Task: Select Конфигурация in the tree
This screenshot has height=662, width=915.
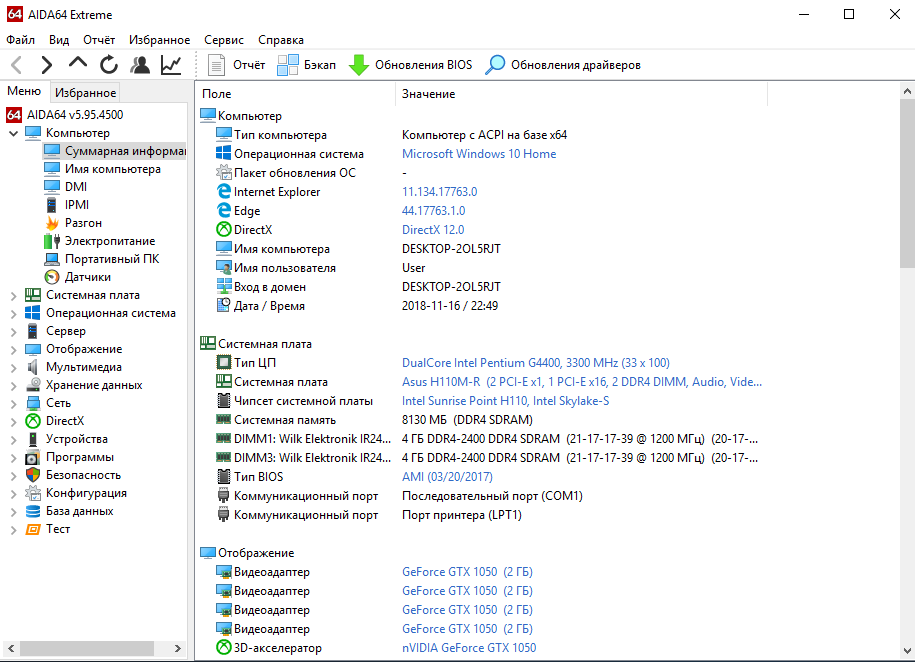Action: coord(76,493)
